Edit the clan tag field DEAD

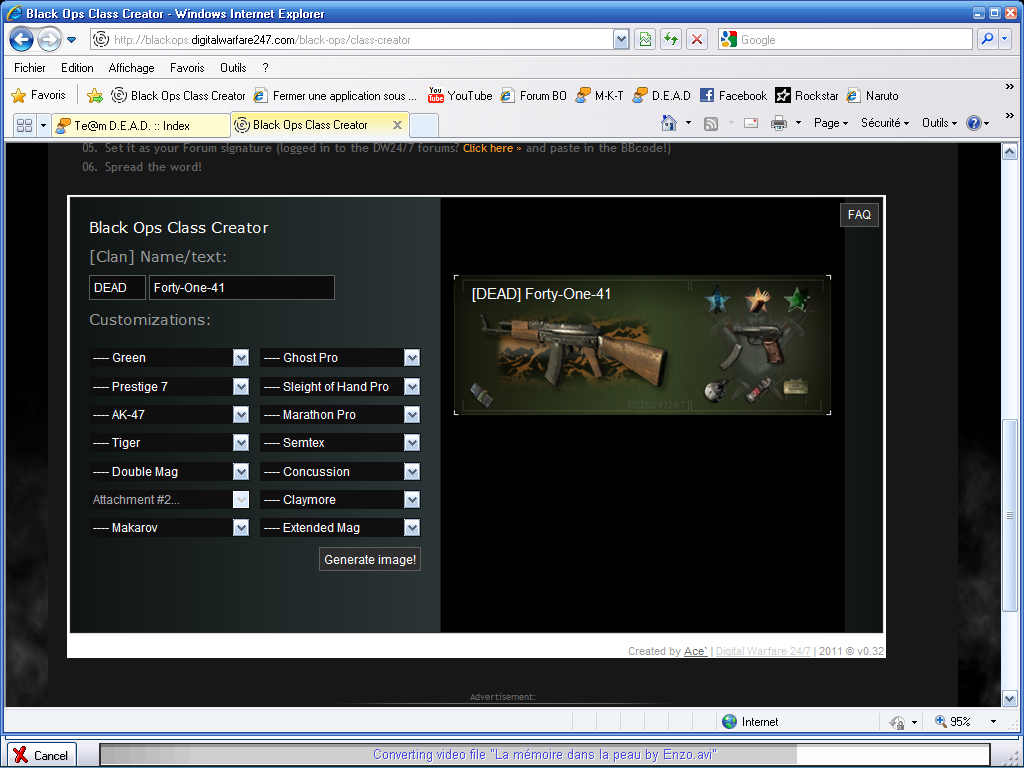[118, 288]
